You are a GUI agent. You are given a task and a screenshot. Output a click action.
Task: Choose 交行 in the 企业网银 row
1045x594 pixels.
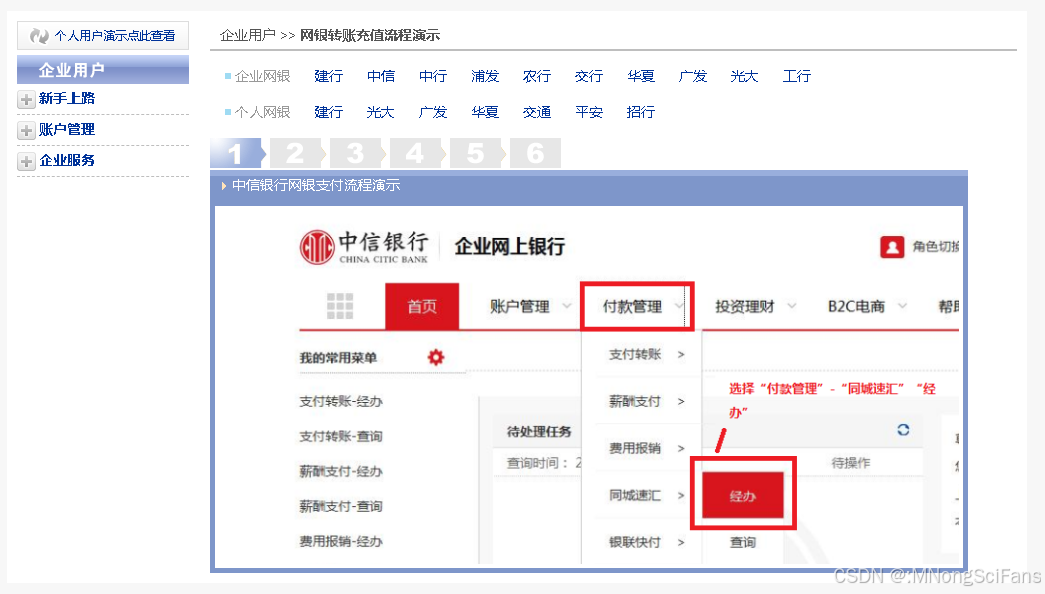click(x=588, y=76)
